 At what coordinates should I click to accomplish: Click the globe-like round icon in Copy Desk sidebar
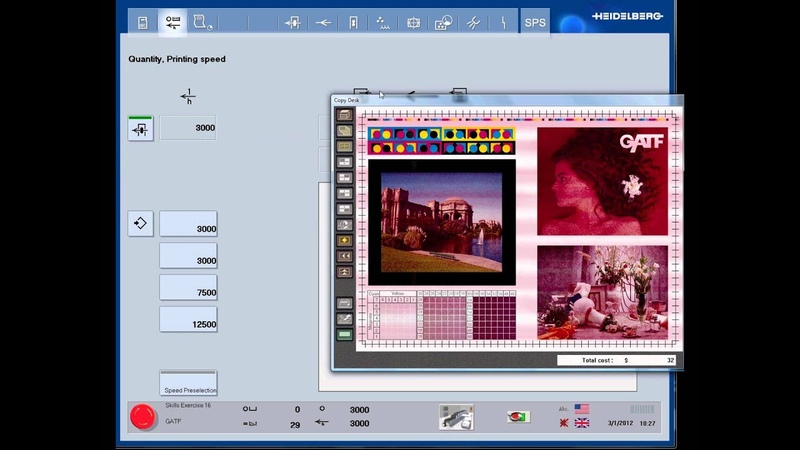pyautogui.click(x=344, y=224)
